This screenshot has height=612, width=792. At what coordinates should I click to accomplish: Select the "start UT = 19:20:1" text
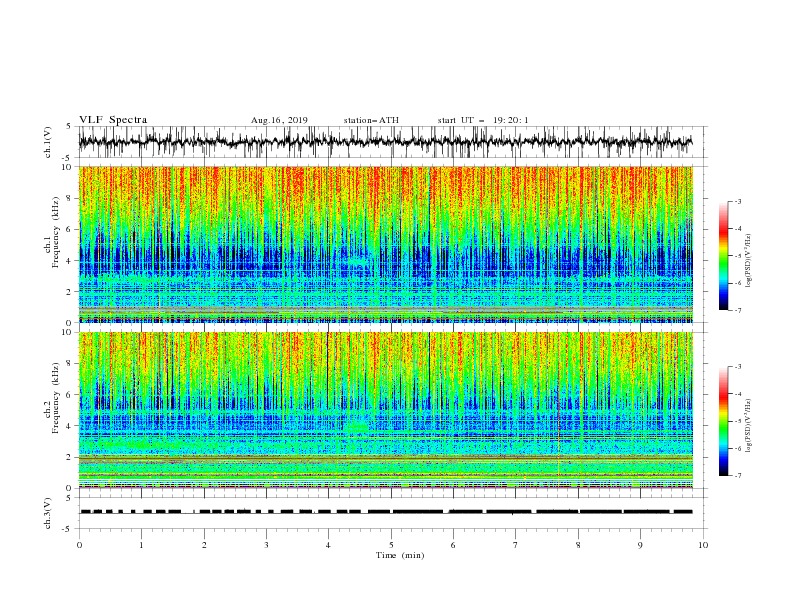click(x=483, y=120)
